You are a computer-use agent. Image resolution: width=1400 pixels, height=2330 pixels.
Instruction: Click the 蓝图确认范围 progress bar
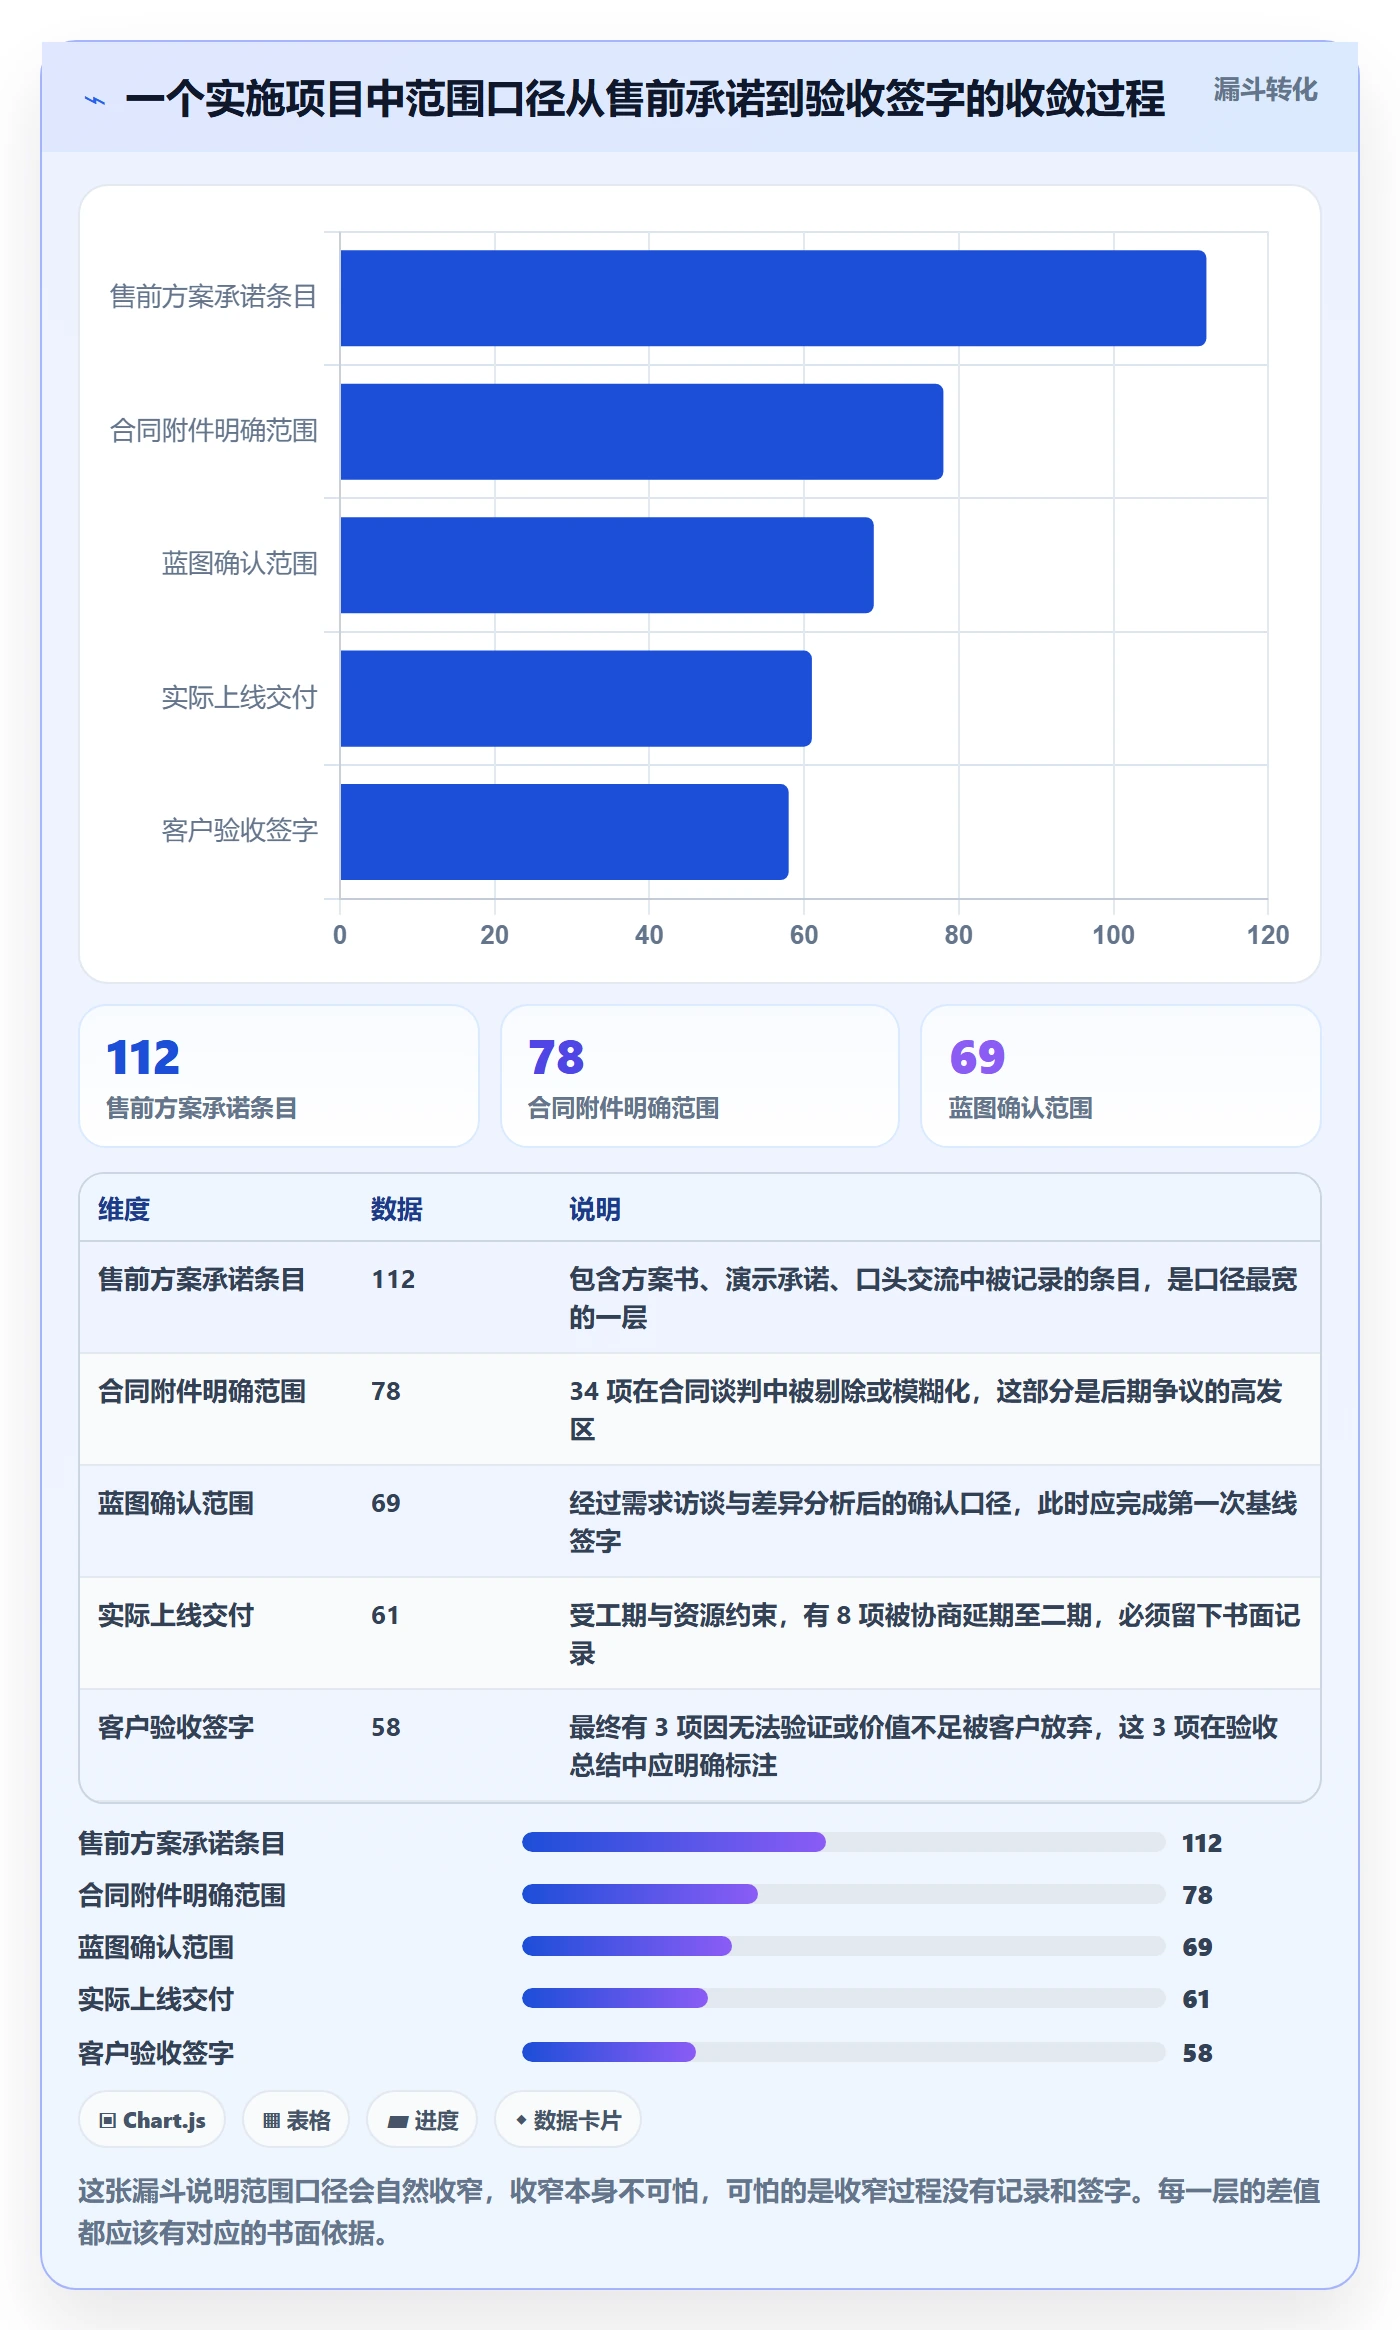[844, 1946]
